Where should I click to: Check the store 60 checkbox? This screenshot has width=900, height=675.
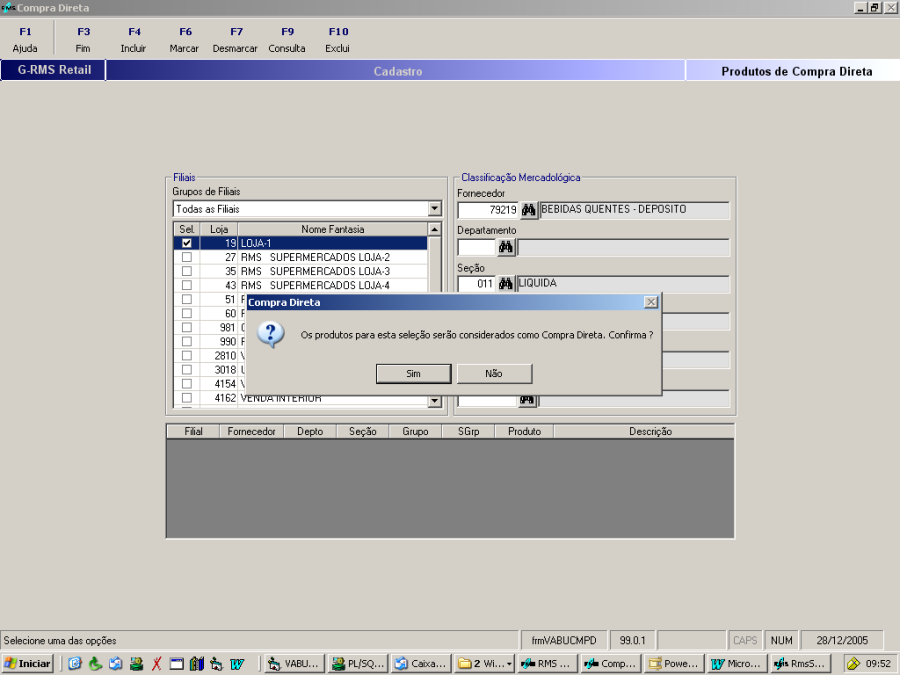(187, 313)
